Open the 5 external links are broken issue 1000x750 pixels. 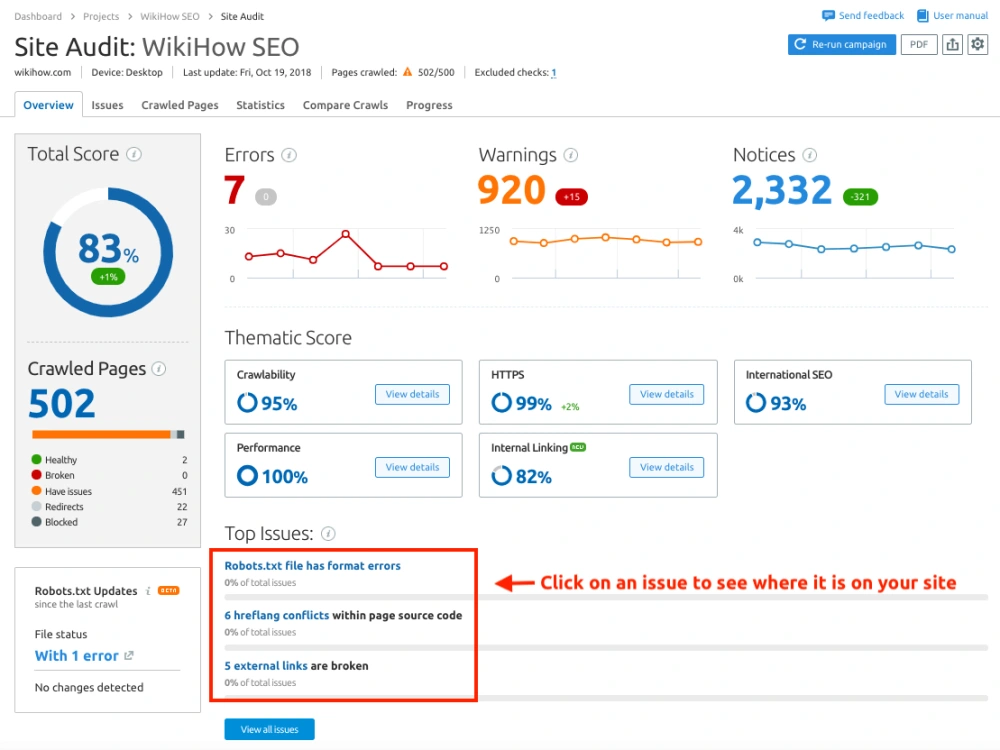pos(266,666)
